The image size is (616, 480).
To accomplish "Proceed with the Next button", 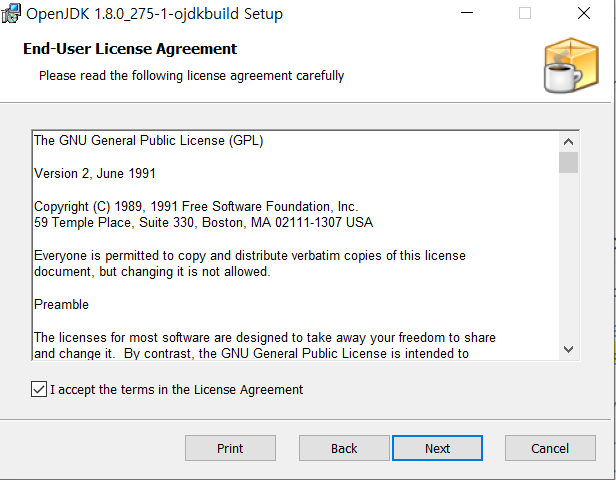I will pyautogui.click(x=437, y=448).
